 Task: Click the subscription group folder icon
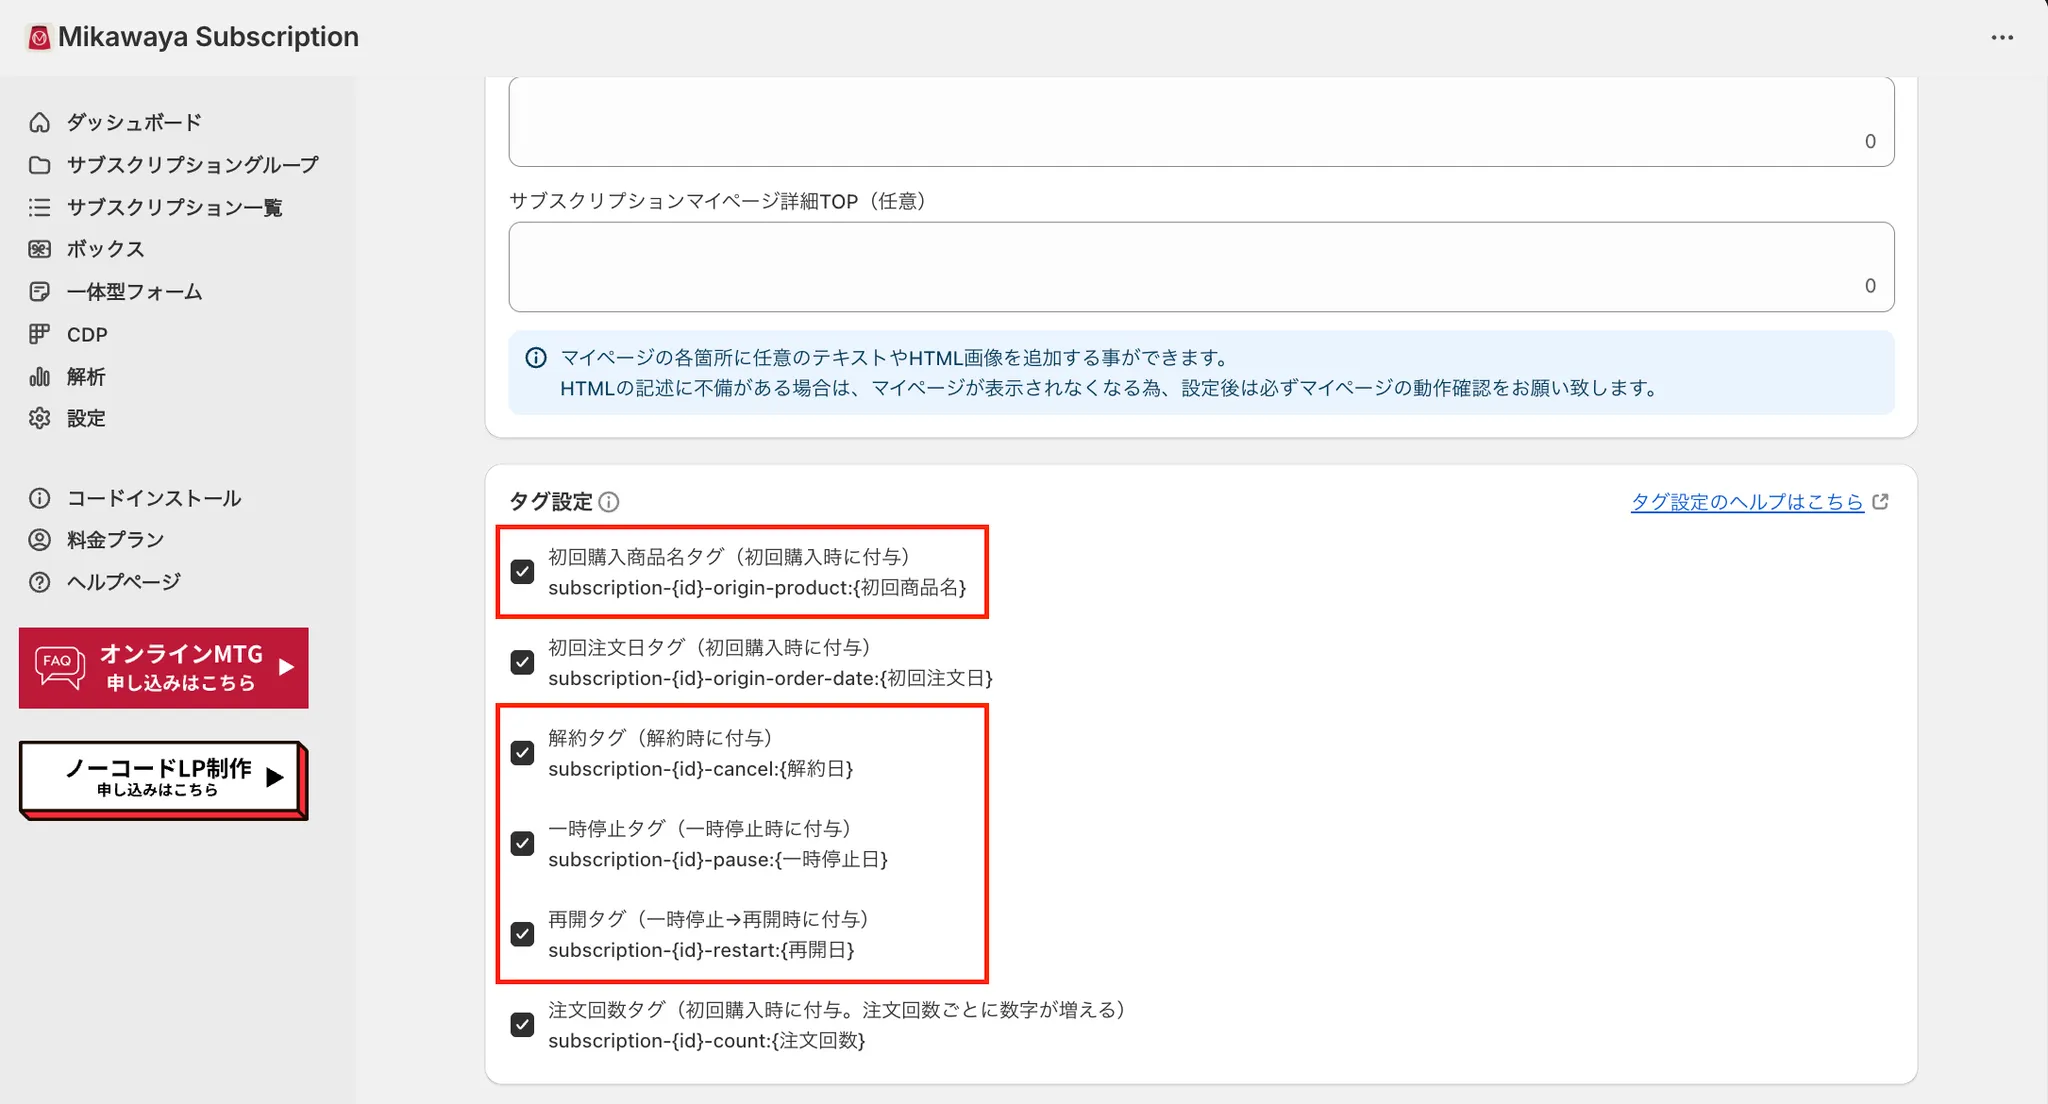click(39, 165)
